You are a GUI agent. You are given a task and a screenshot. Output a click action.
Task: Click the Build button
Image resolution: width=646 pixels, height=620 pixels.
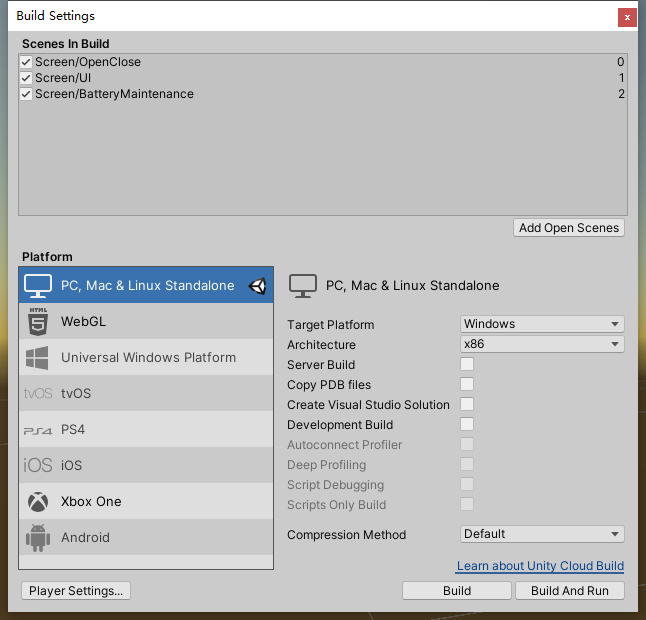pyautogui.click(x=457, y=590)
